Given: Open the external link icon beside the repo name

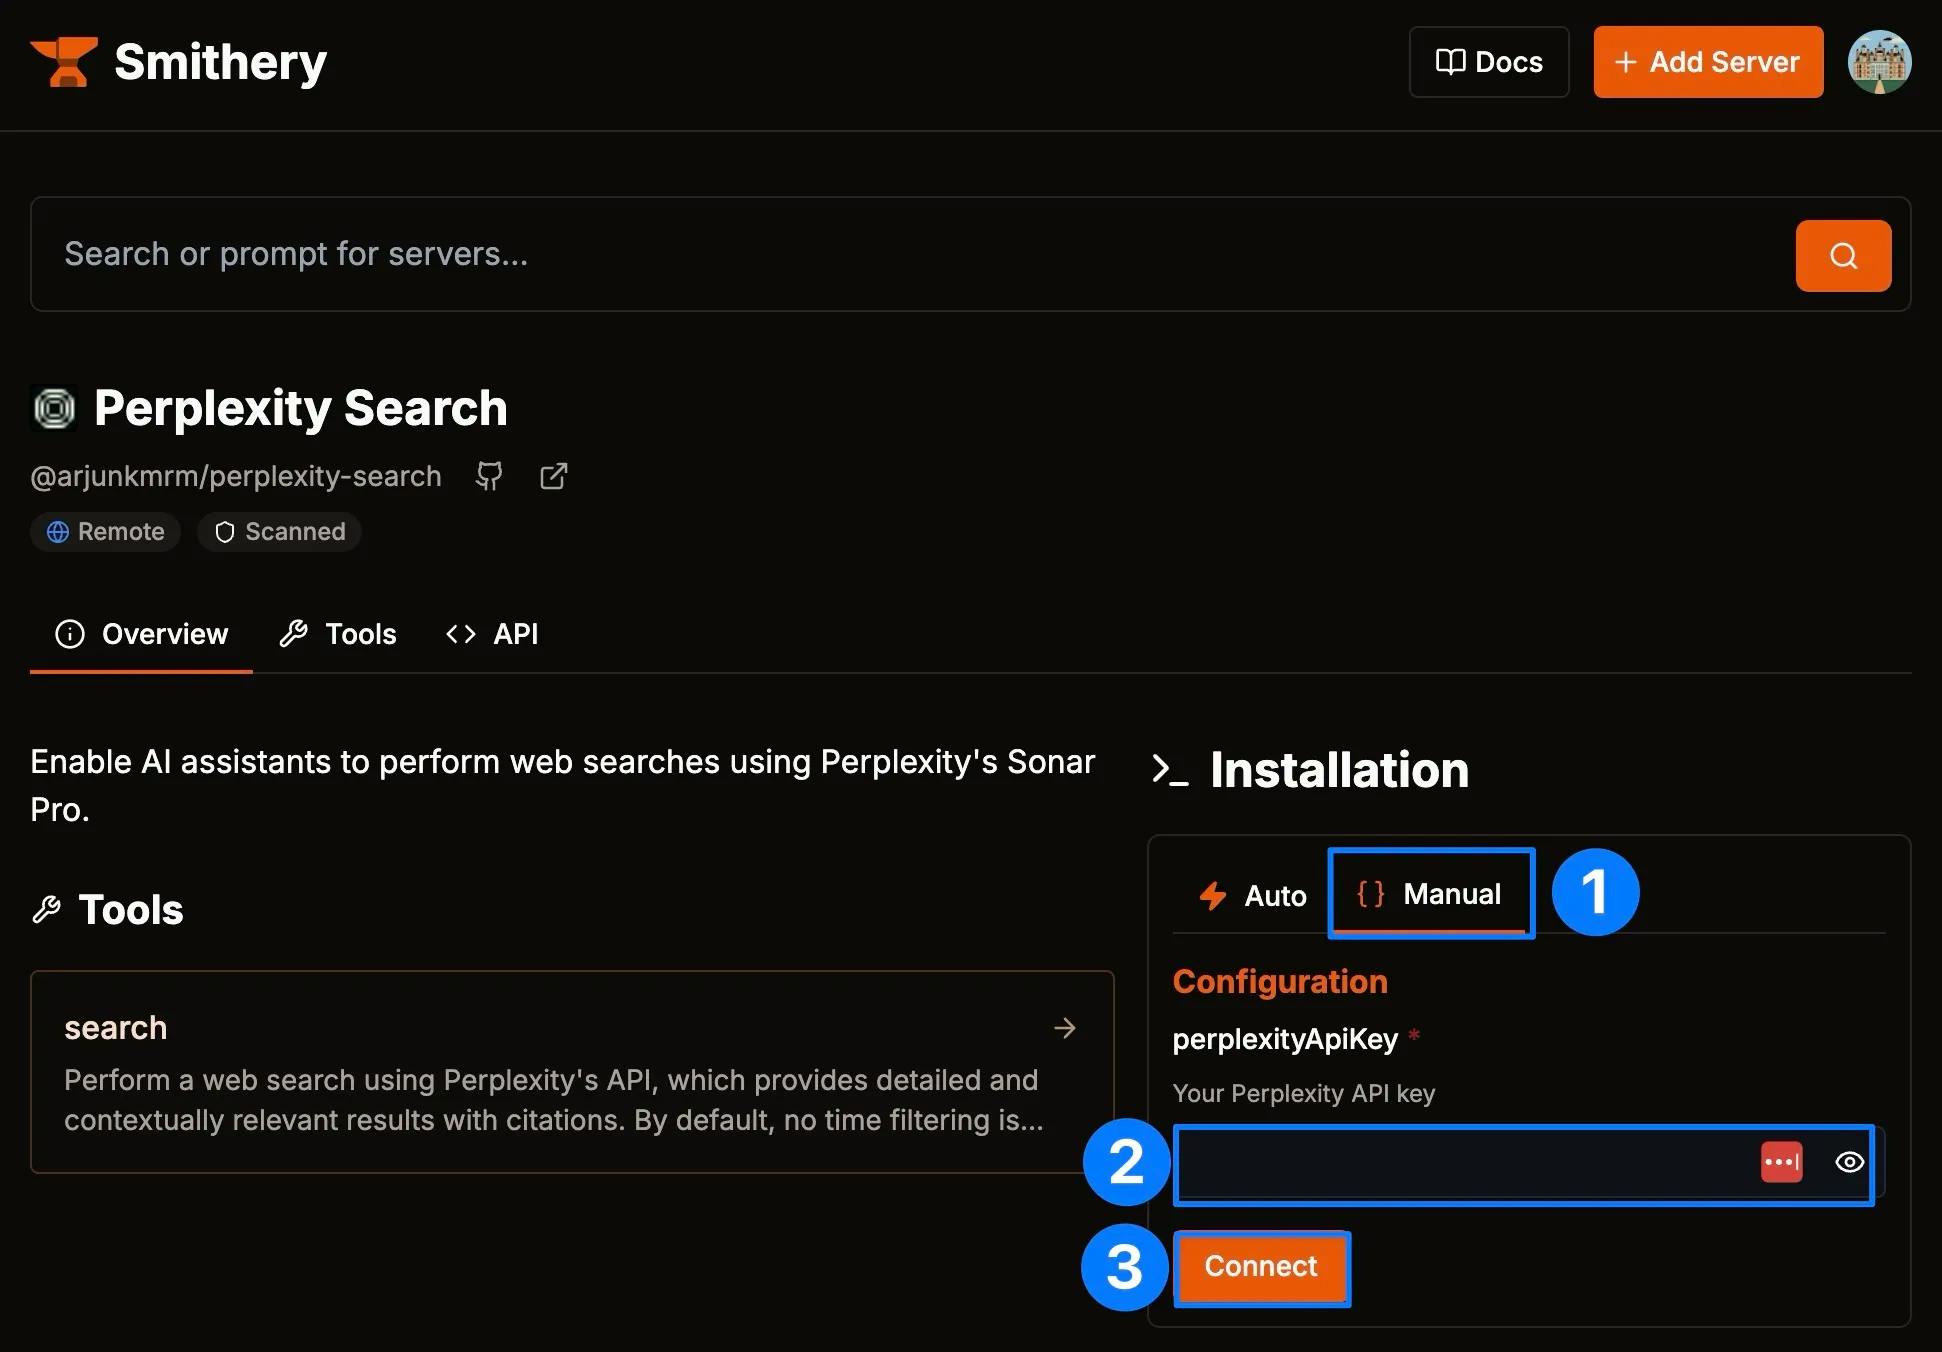Looking at the screenshot, I should (553, 476).
